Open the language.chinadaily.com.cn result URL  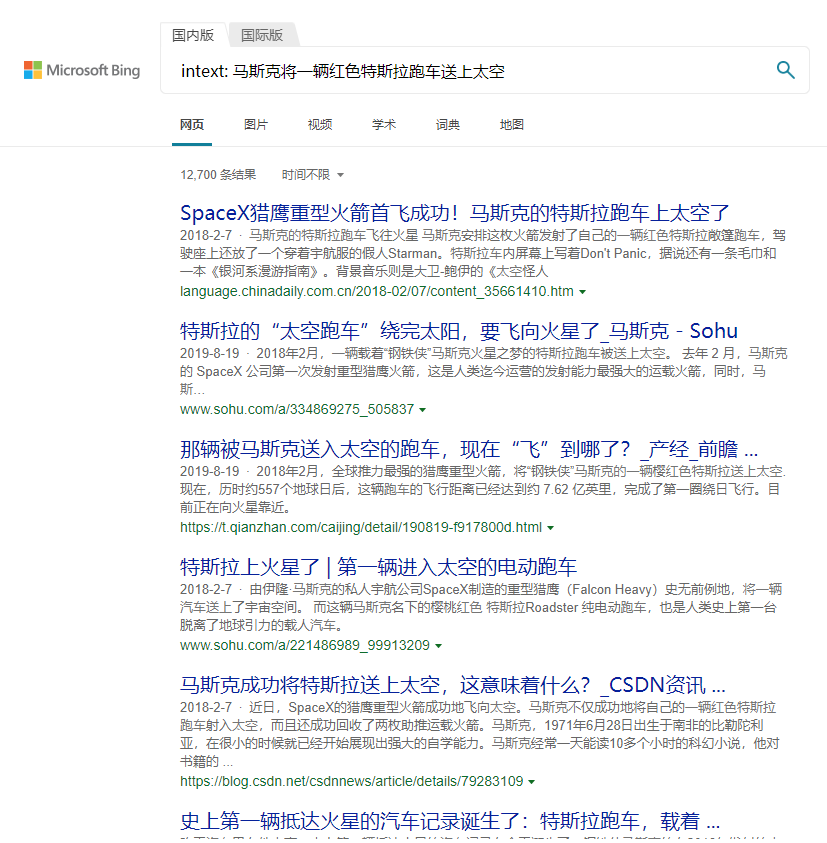(x=376, y=291)
